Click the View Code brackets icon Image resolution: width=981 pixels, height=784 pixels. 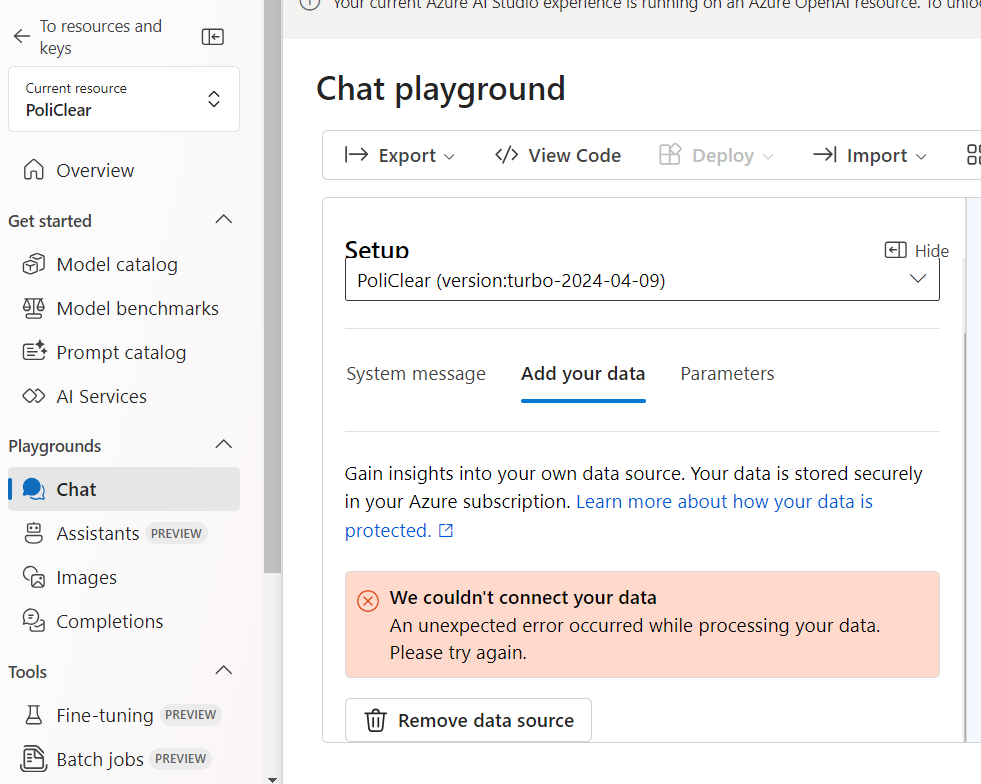click(x=507, y=154)
